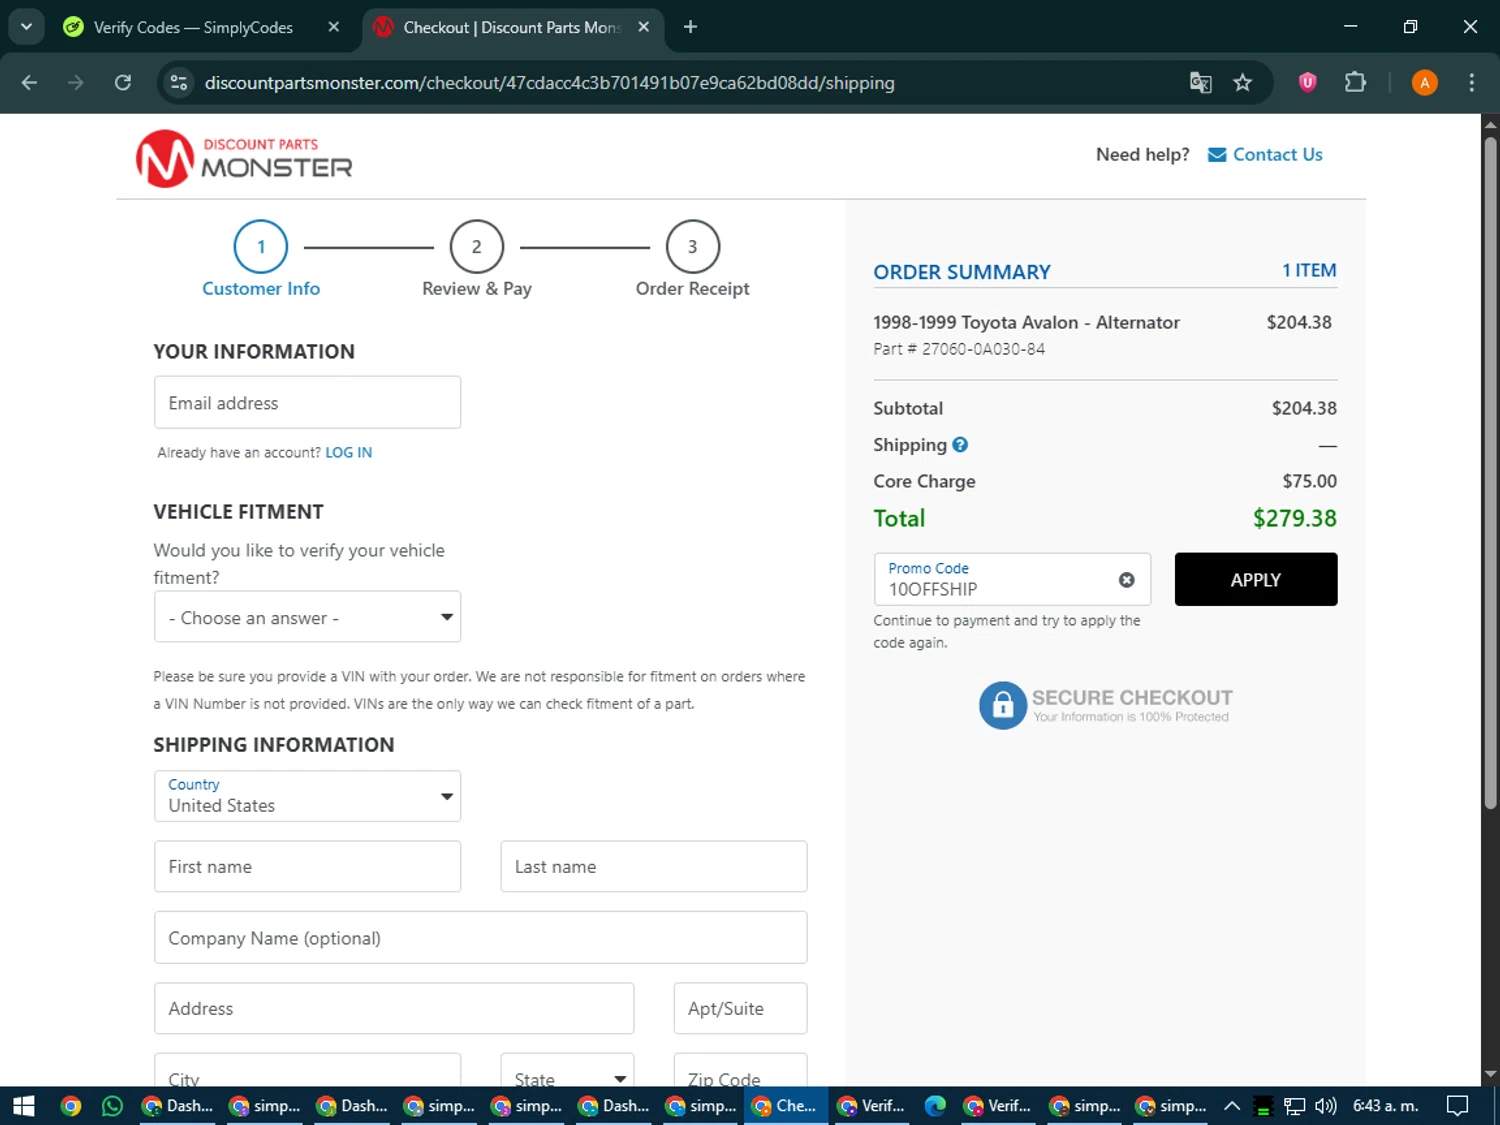Open the Windows Start menu
Viewport: 1500px width, 1125px height.
point(24,1106)
